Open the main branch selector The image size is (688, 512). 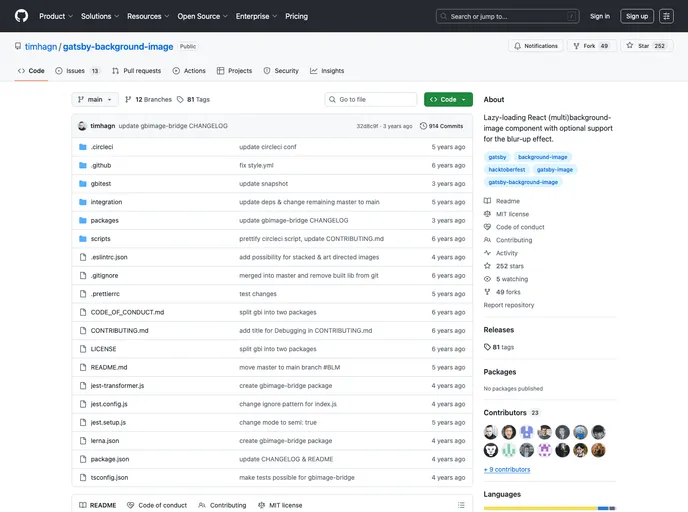95,100
